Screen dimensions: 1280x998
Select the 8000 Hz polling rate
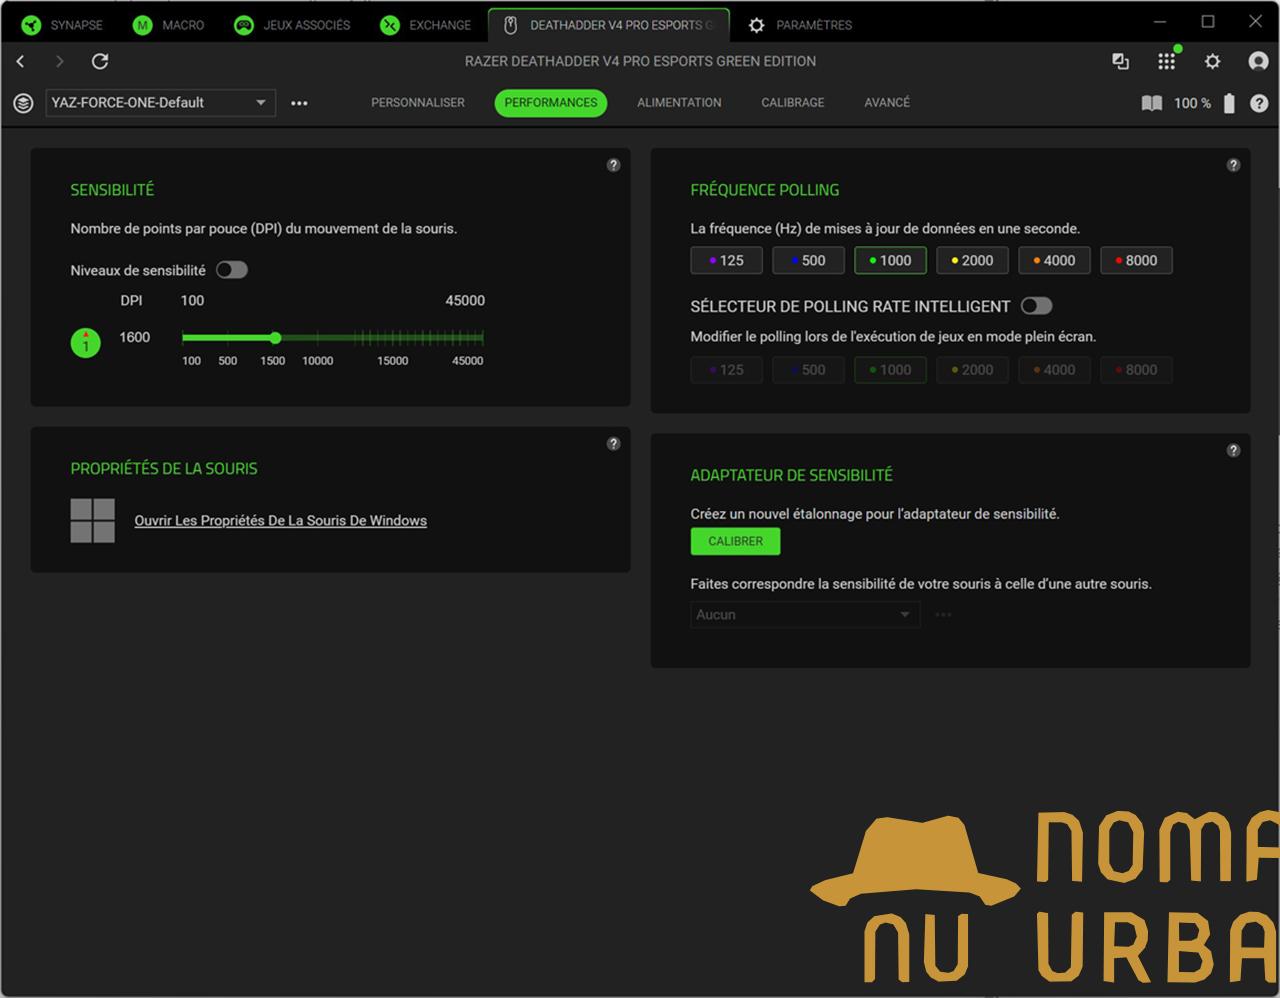click(1136, 260)
